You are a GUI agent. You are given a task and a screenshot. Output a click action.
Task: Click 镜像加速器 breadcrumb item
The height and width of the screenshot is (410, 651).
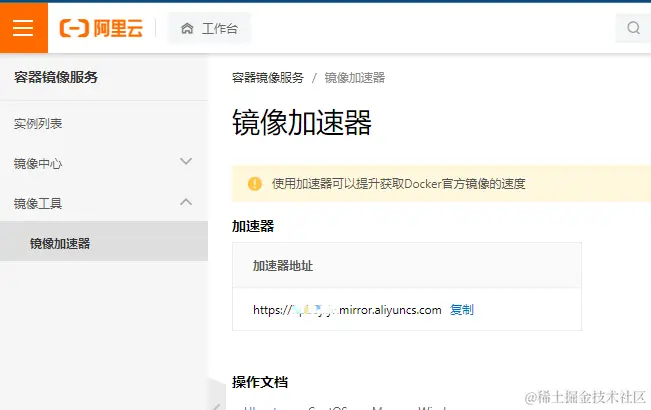355,78
